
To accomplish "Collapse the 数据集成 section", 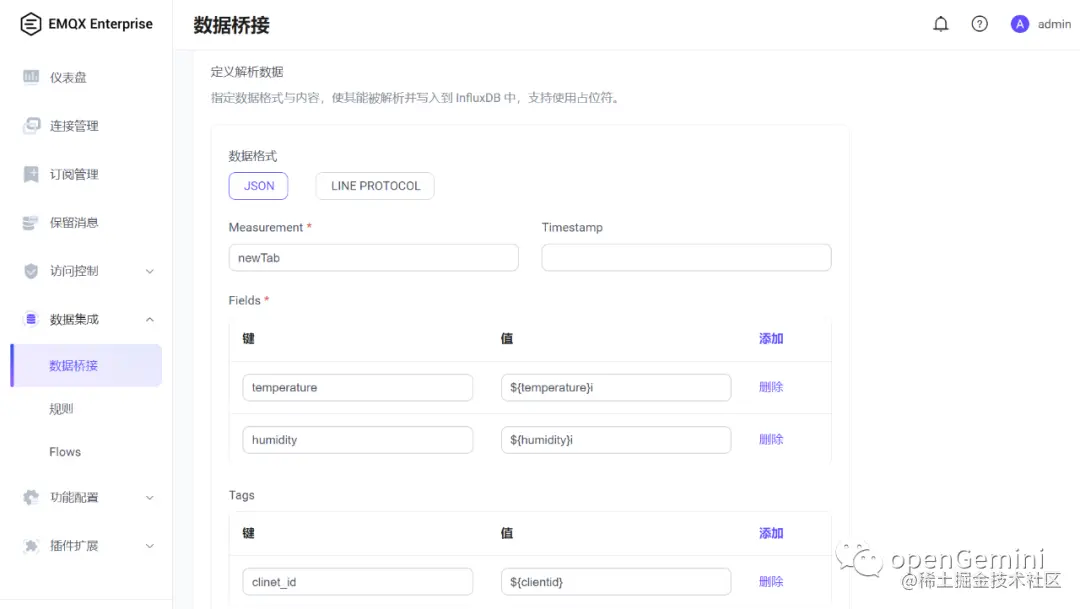I will [150, 318].
